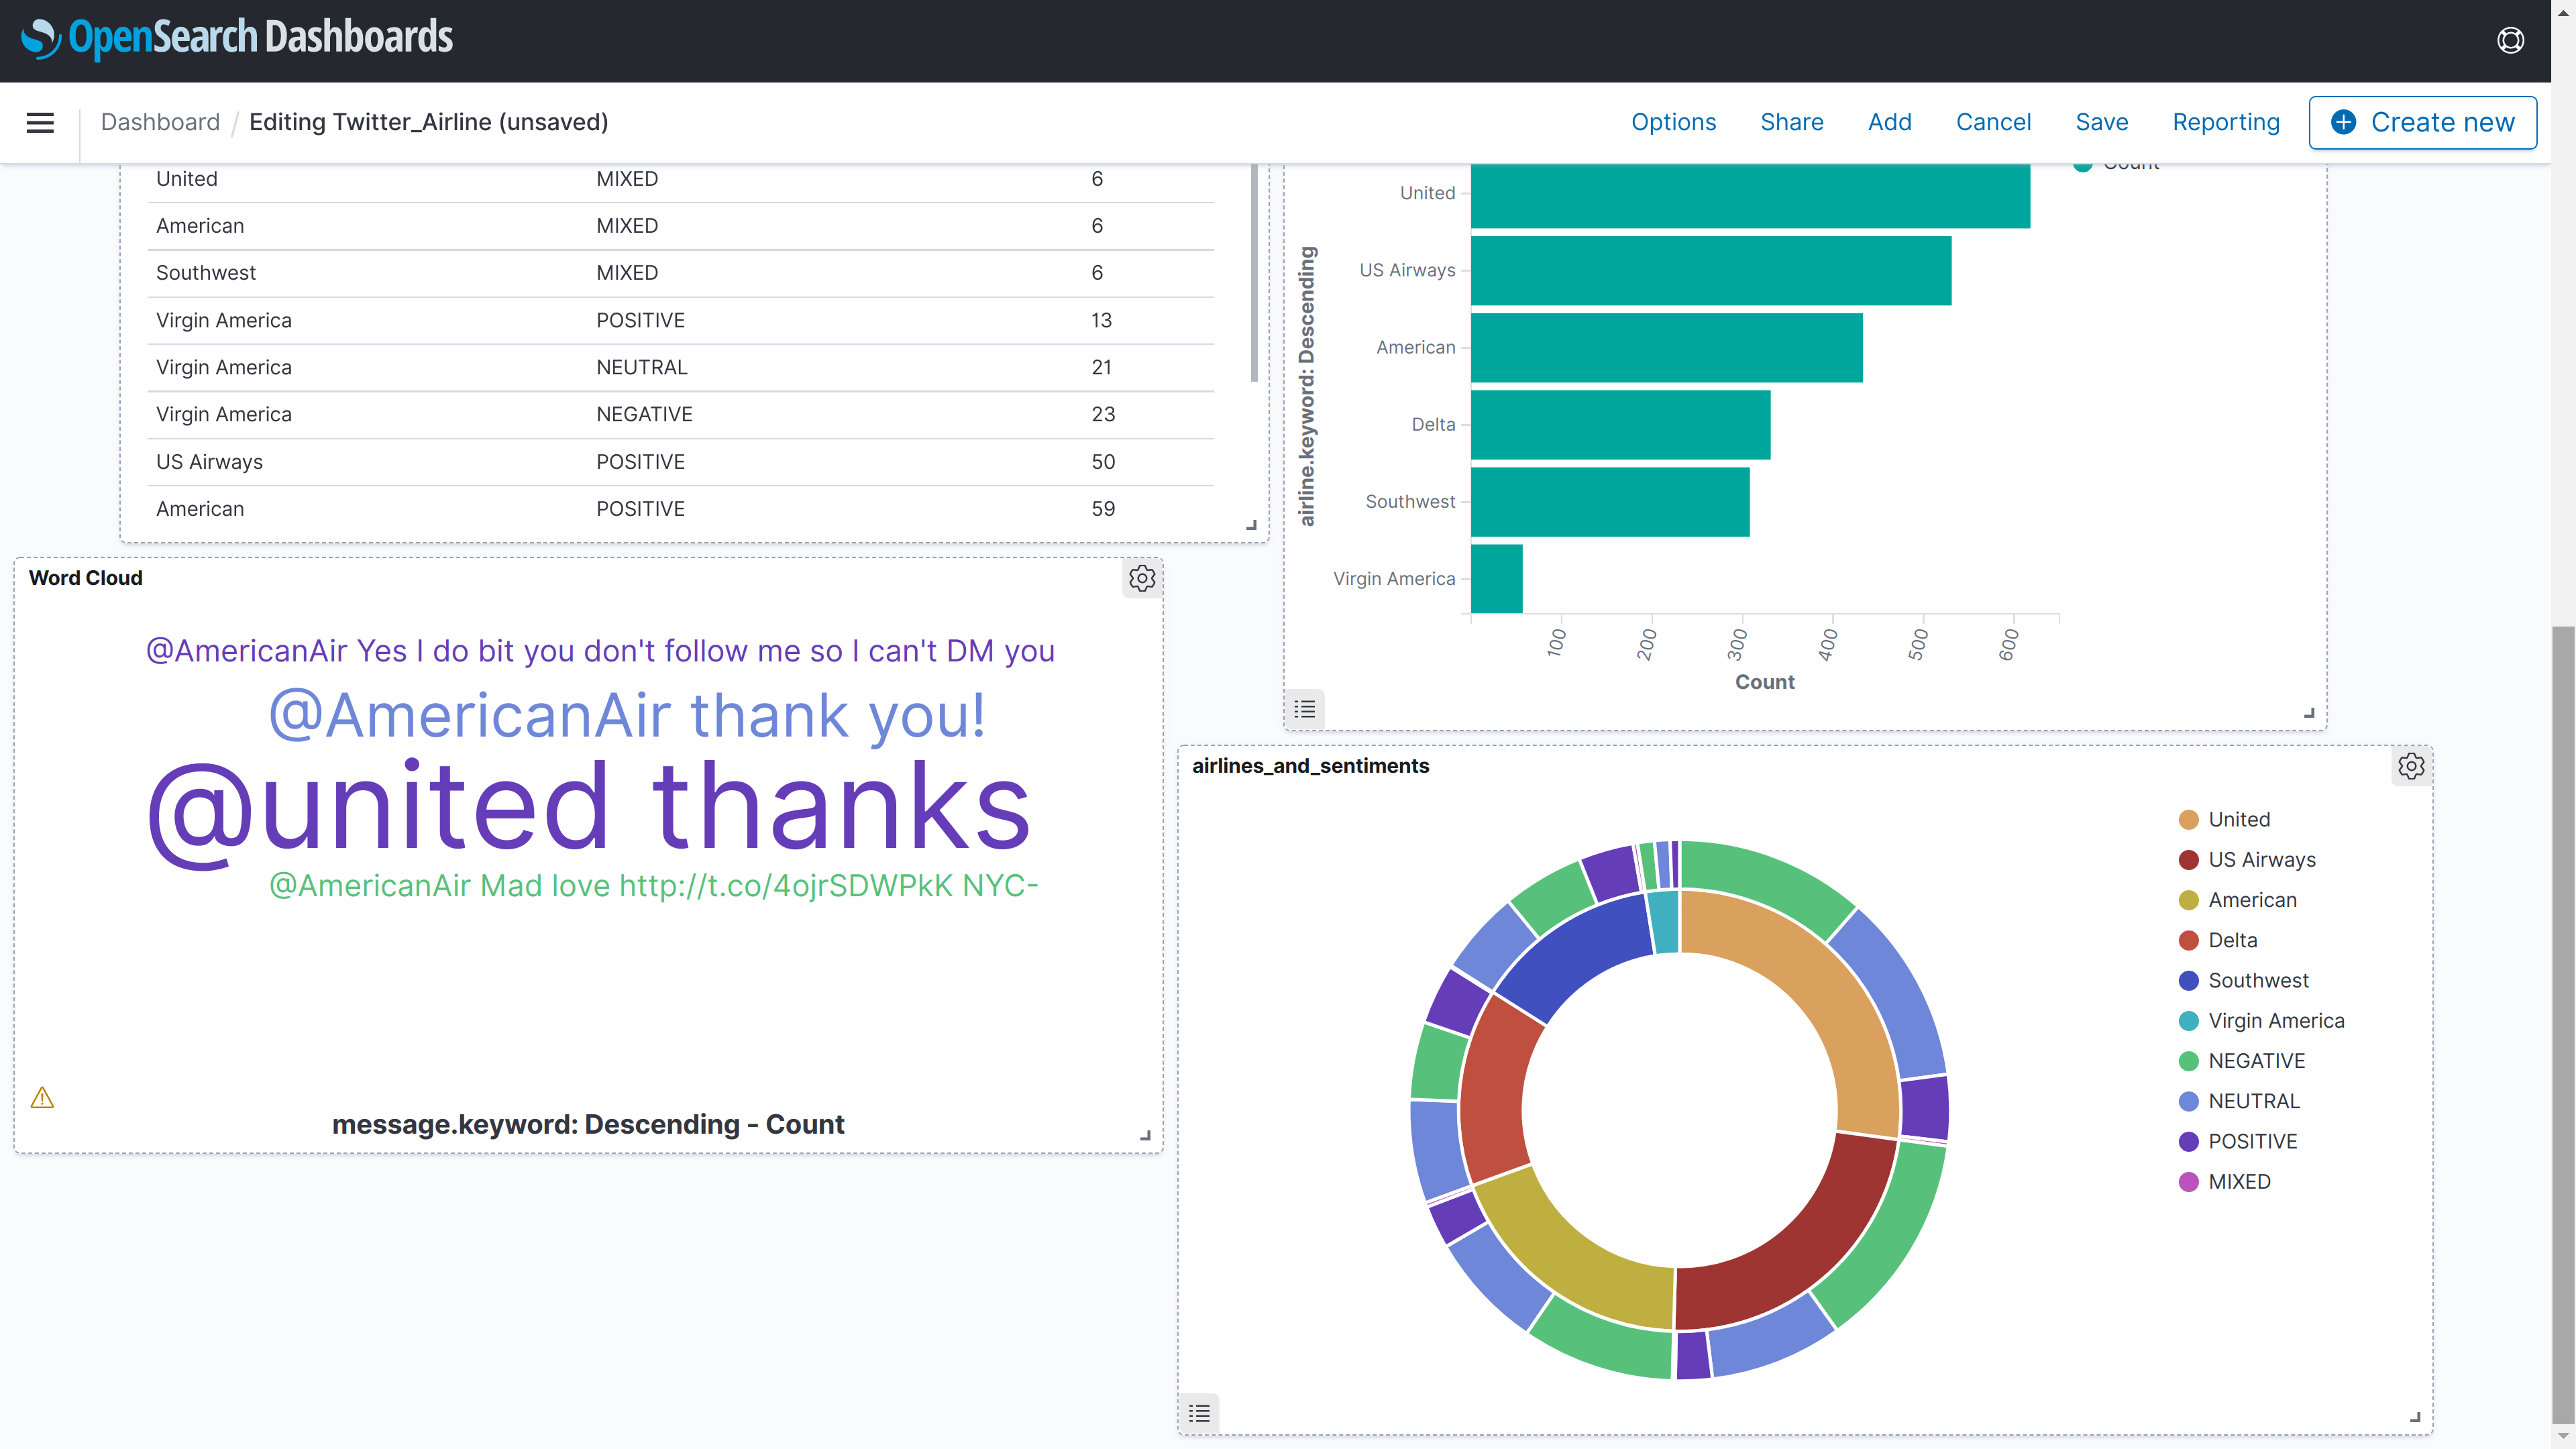
Task: Toggle legend on the donut chart panel
Action: coord(1199,1413)
